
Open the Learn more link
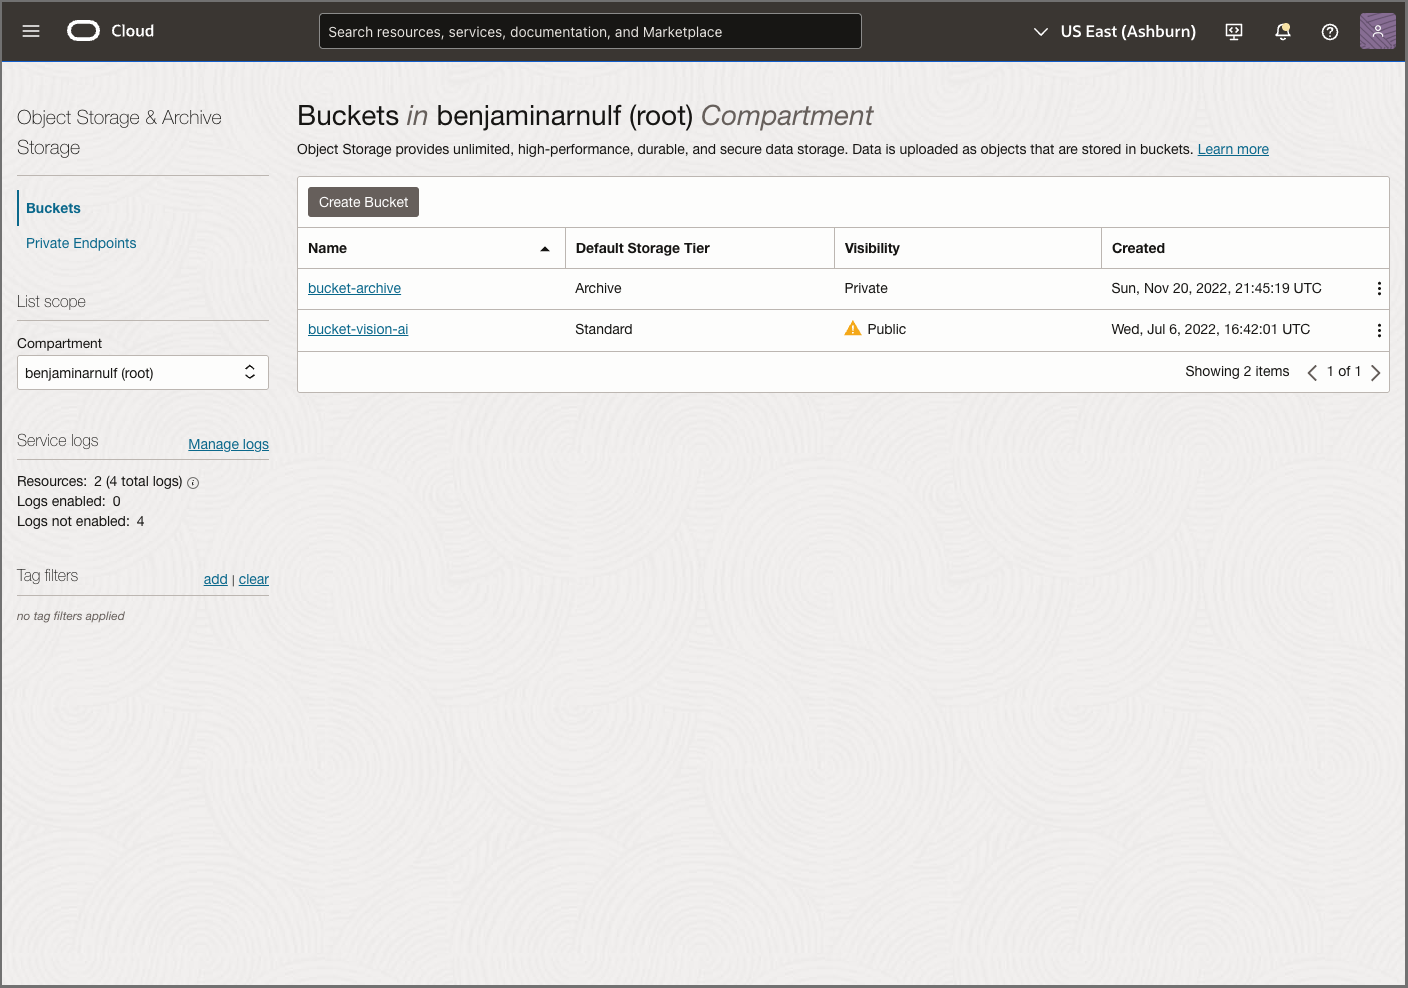pos(1232,149)
